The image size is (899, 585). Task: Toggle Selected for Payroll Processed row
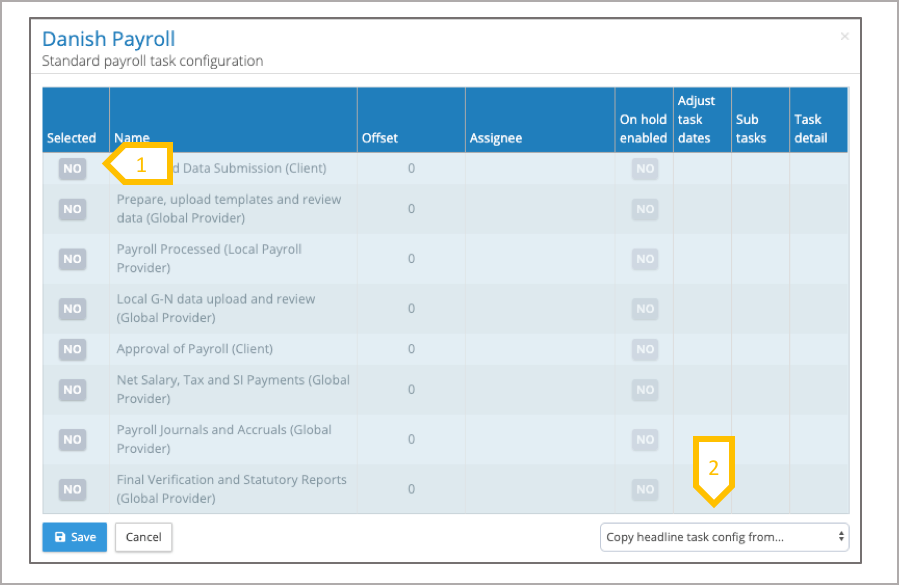coord(72,259)
